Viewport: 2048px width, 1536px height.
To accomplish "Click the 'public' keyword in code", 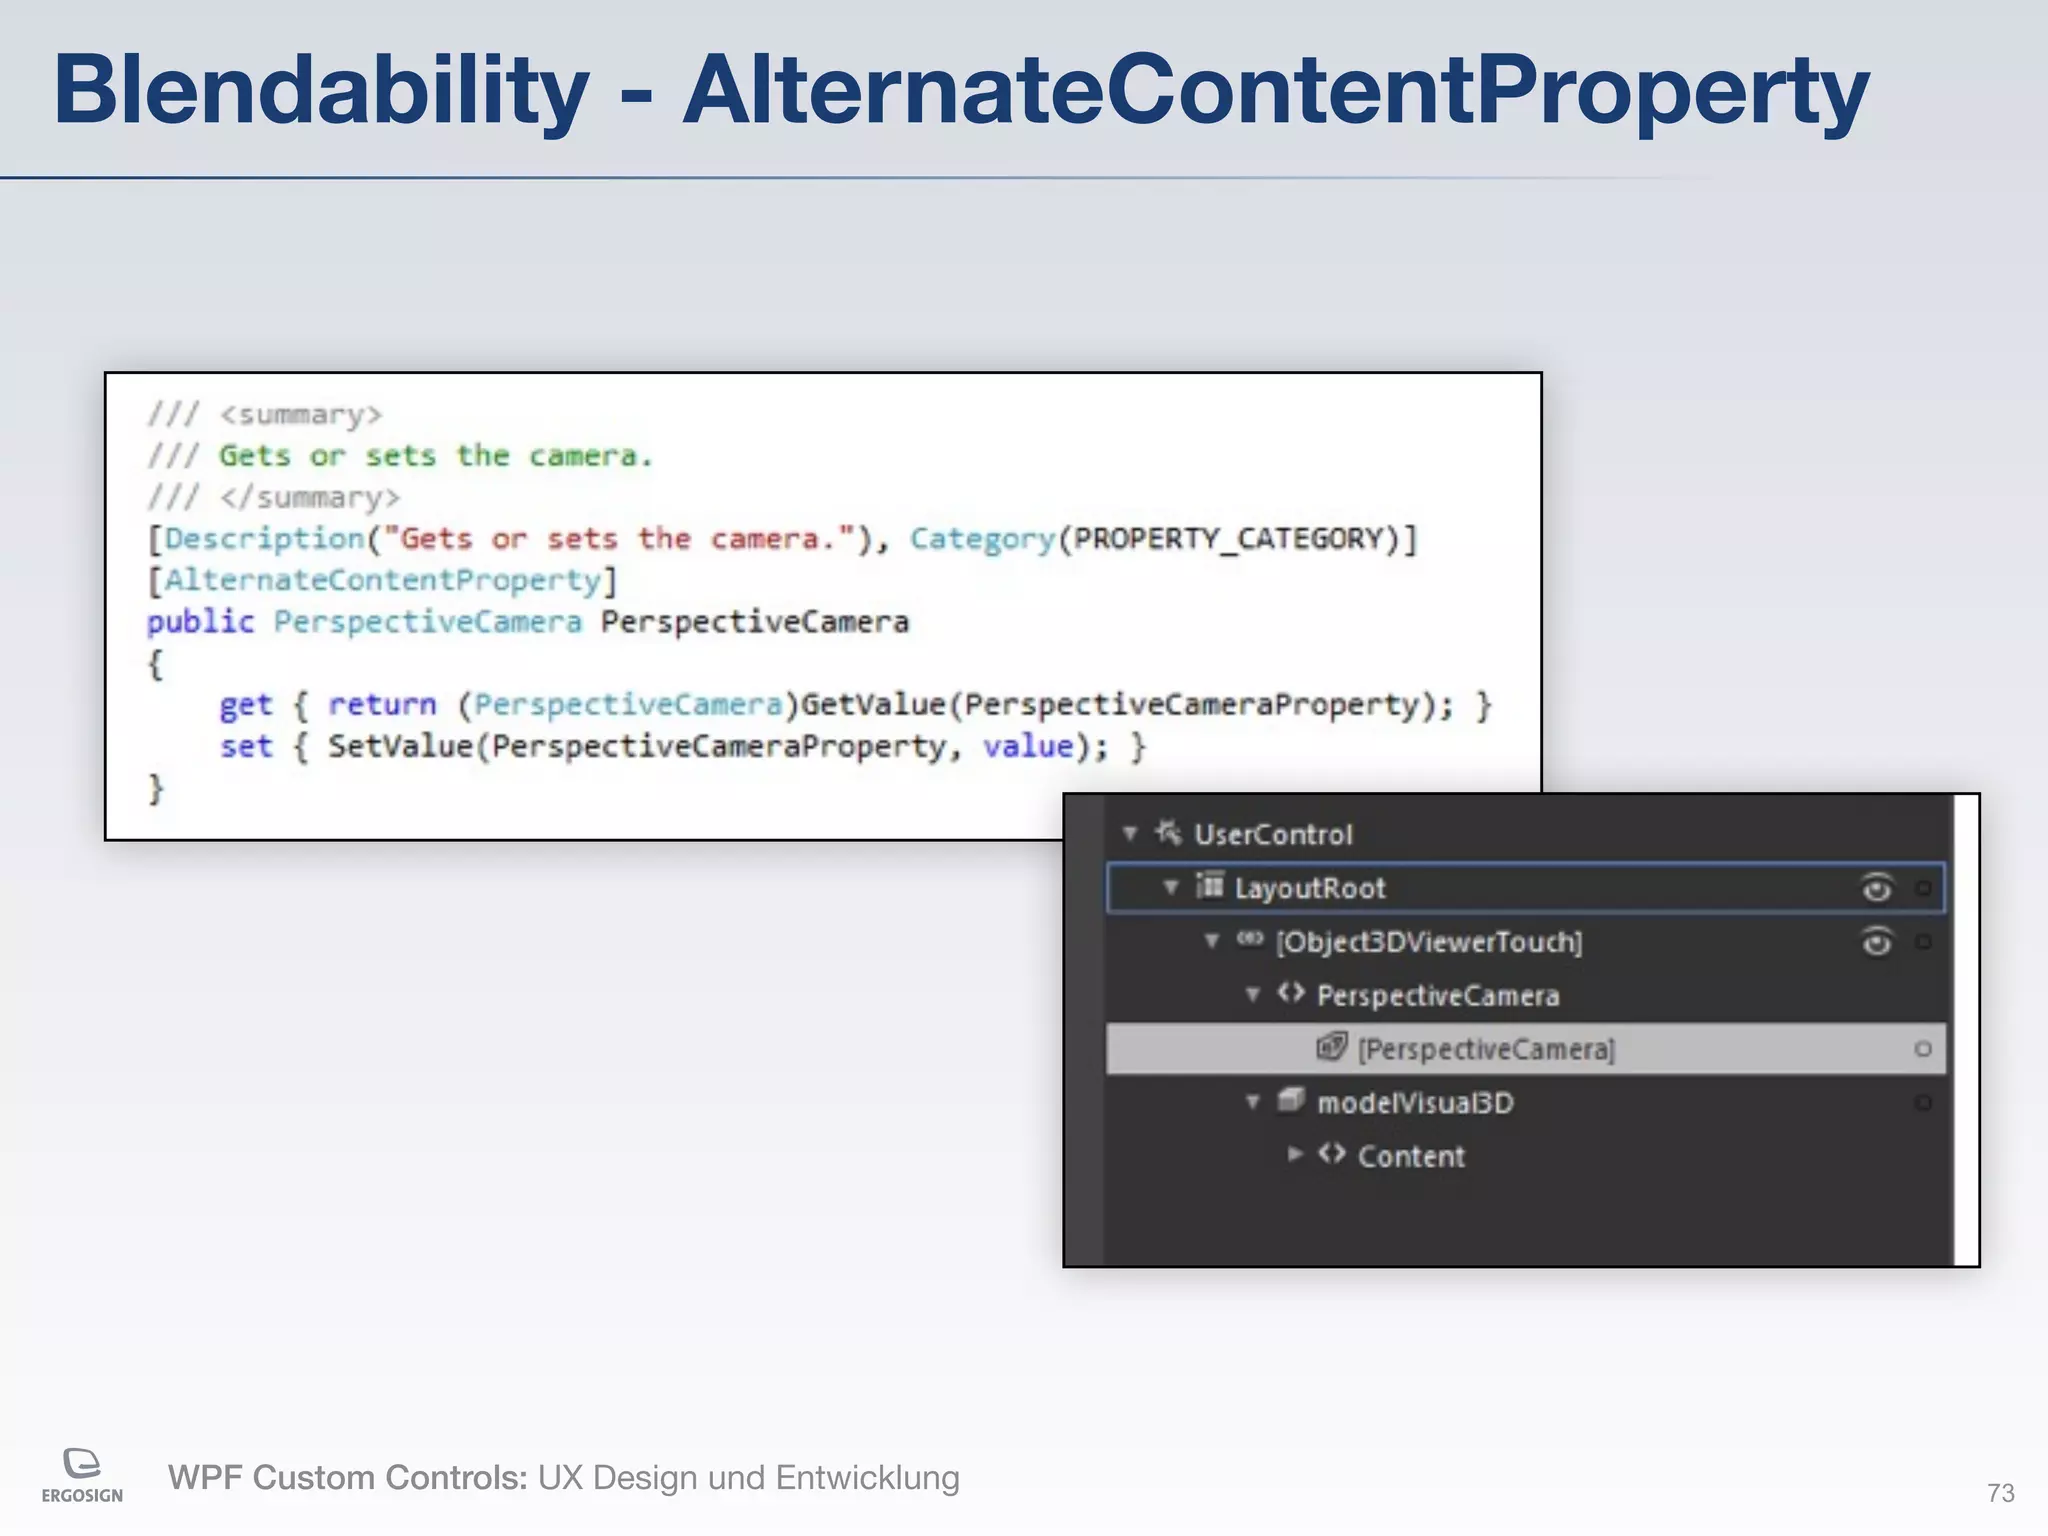I will coord(200,622).
